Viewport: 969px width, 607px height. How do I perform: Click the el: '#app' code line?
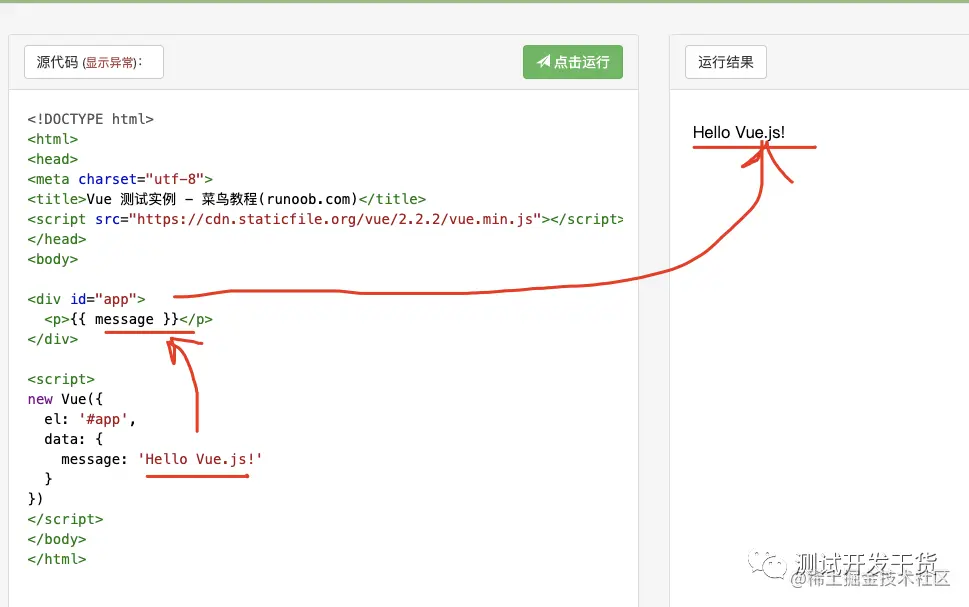[x=90, y=419]
